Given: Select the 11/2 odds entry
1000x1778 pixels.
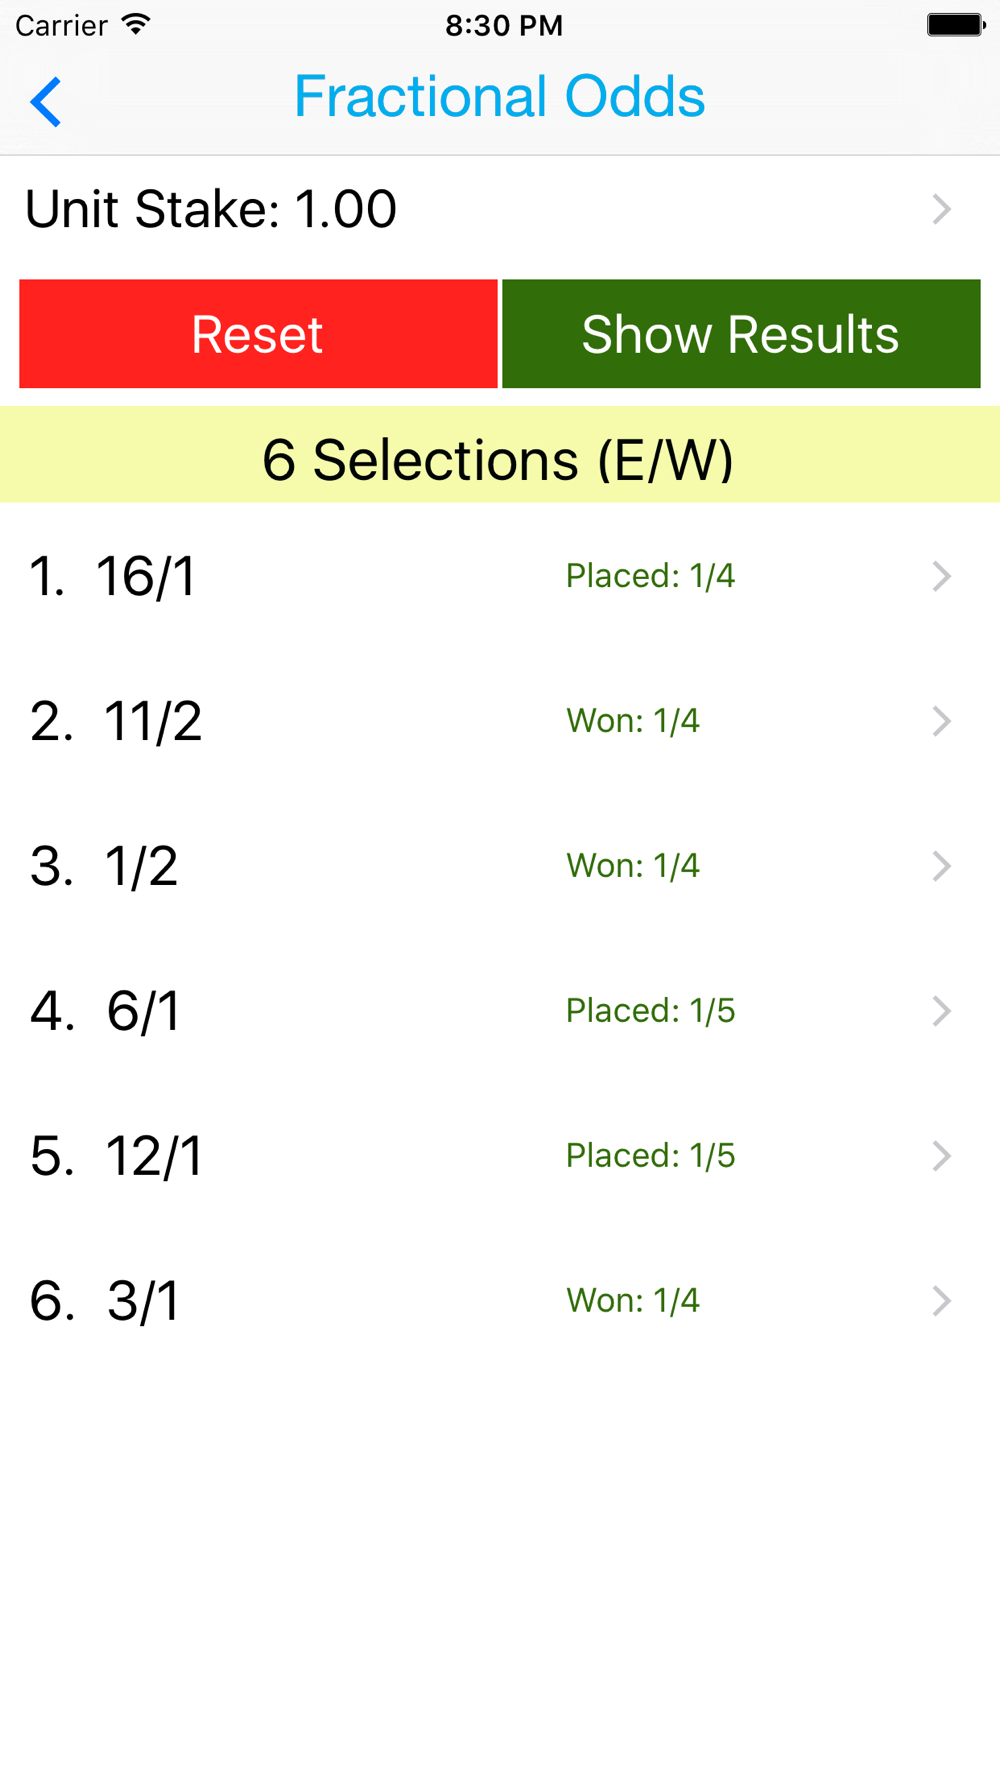Looking at the screenshot, I should pyautogui.click(x=152, y=722).
